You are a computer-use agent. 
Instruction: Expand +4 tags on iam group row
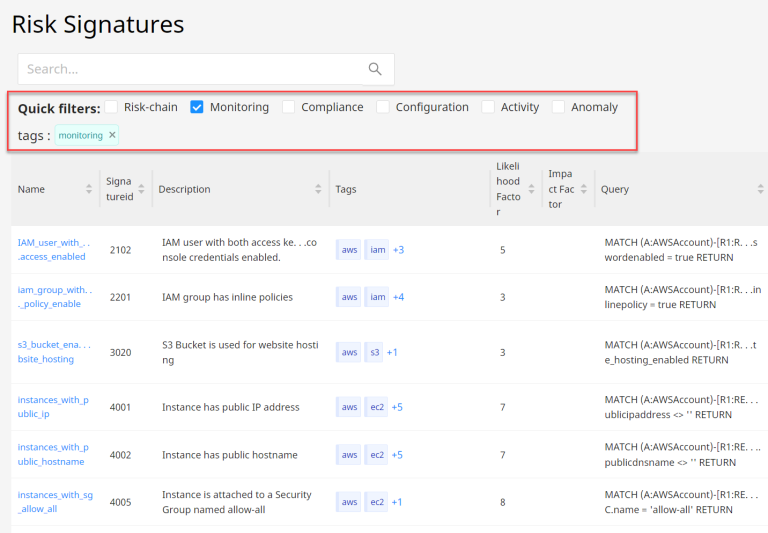[398, 297]
